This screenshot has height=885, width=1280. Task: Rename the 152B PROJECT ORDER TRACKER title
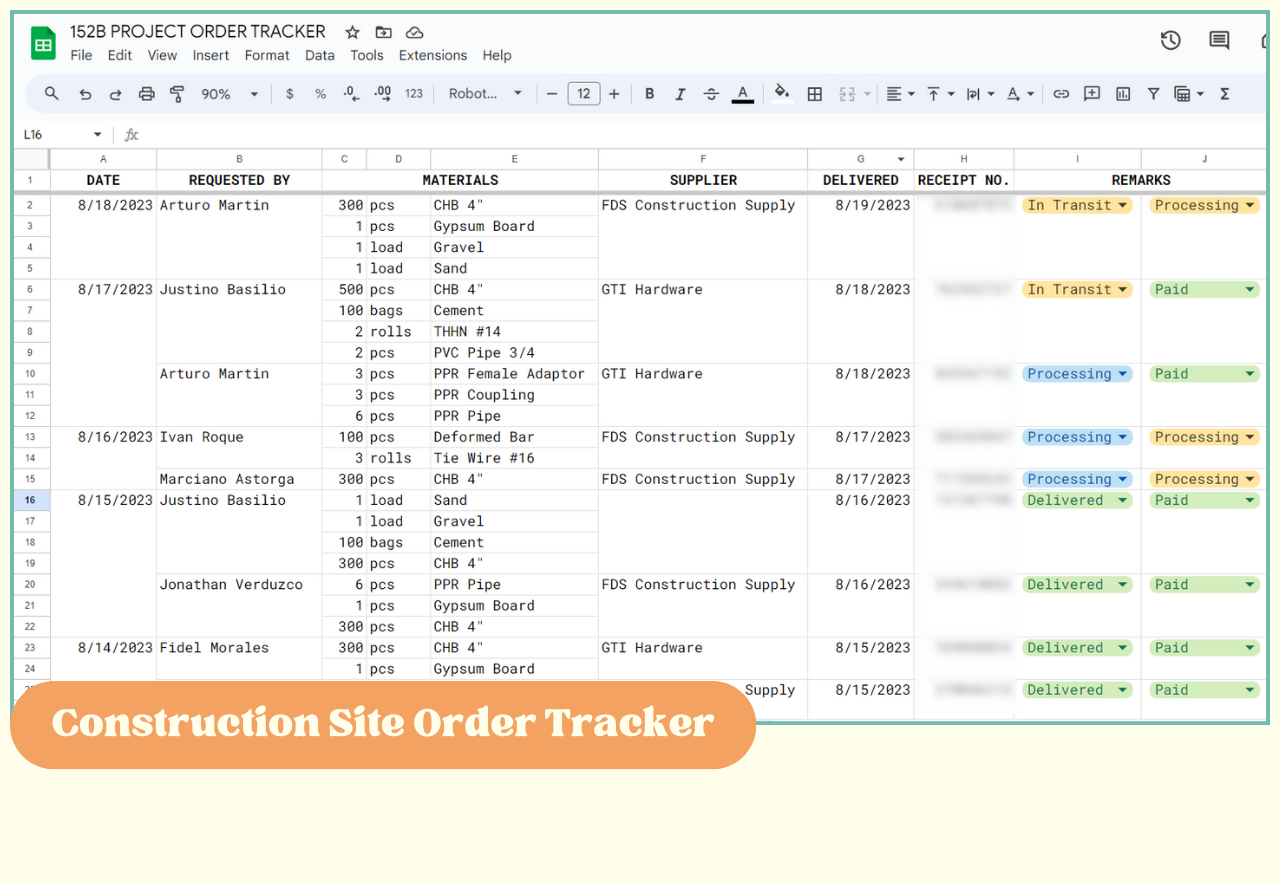[198, 32]
